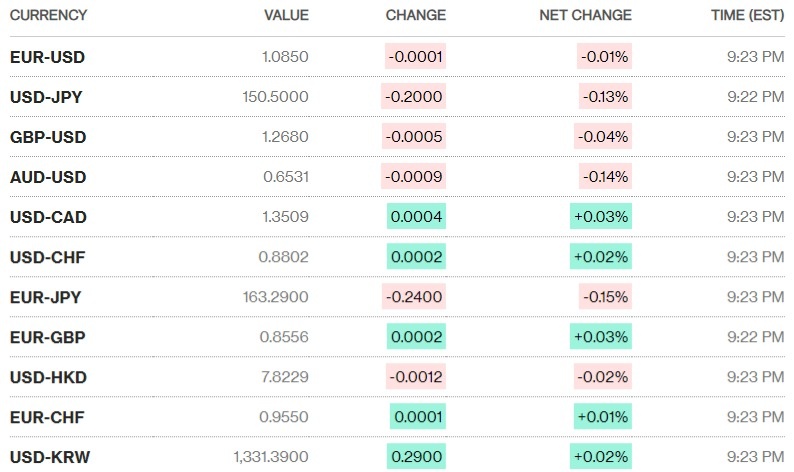
Task: Click the NET CHANGE column header
Action: (585, 16)
